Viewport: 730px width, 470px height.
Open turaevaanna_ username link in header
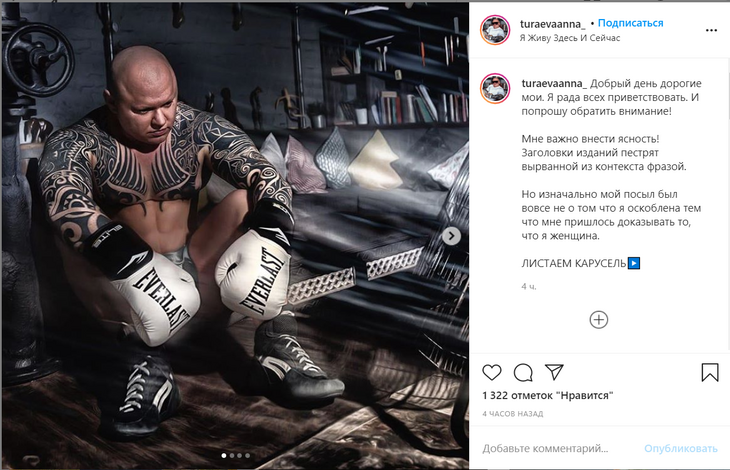553,23
